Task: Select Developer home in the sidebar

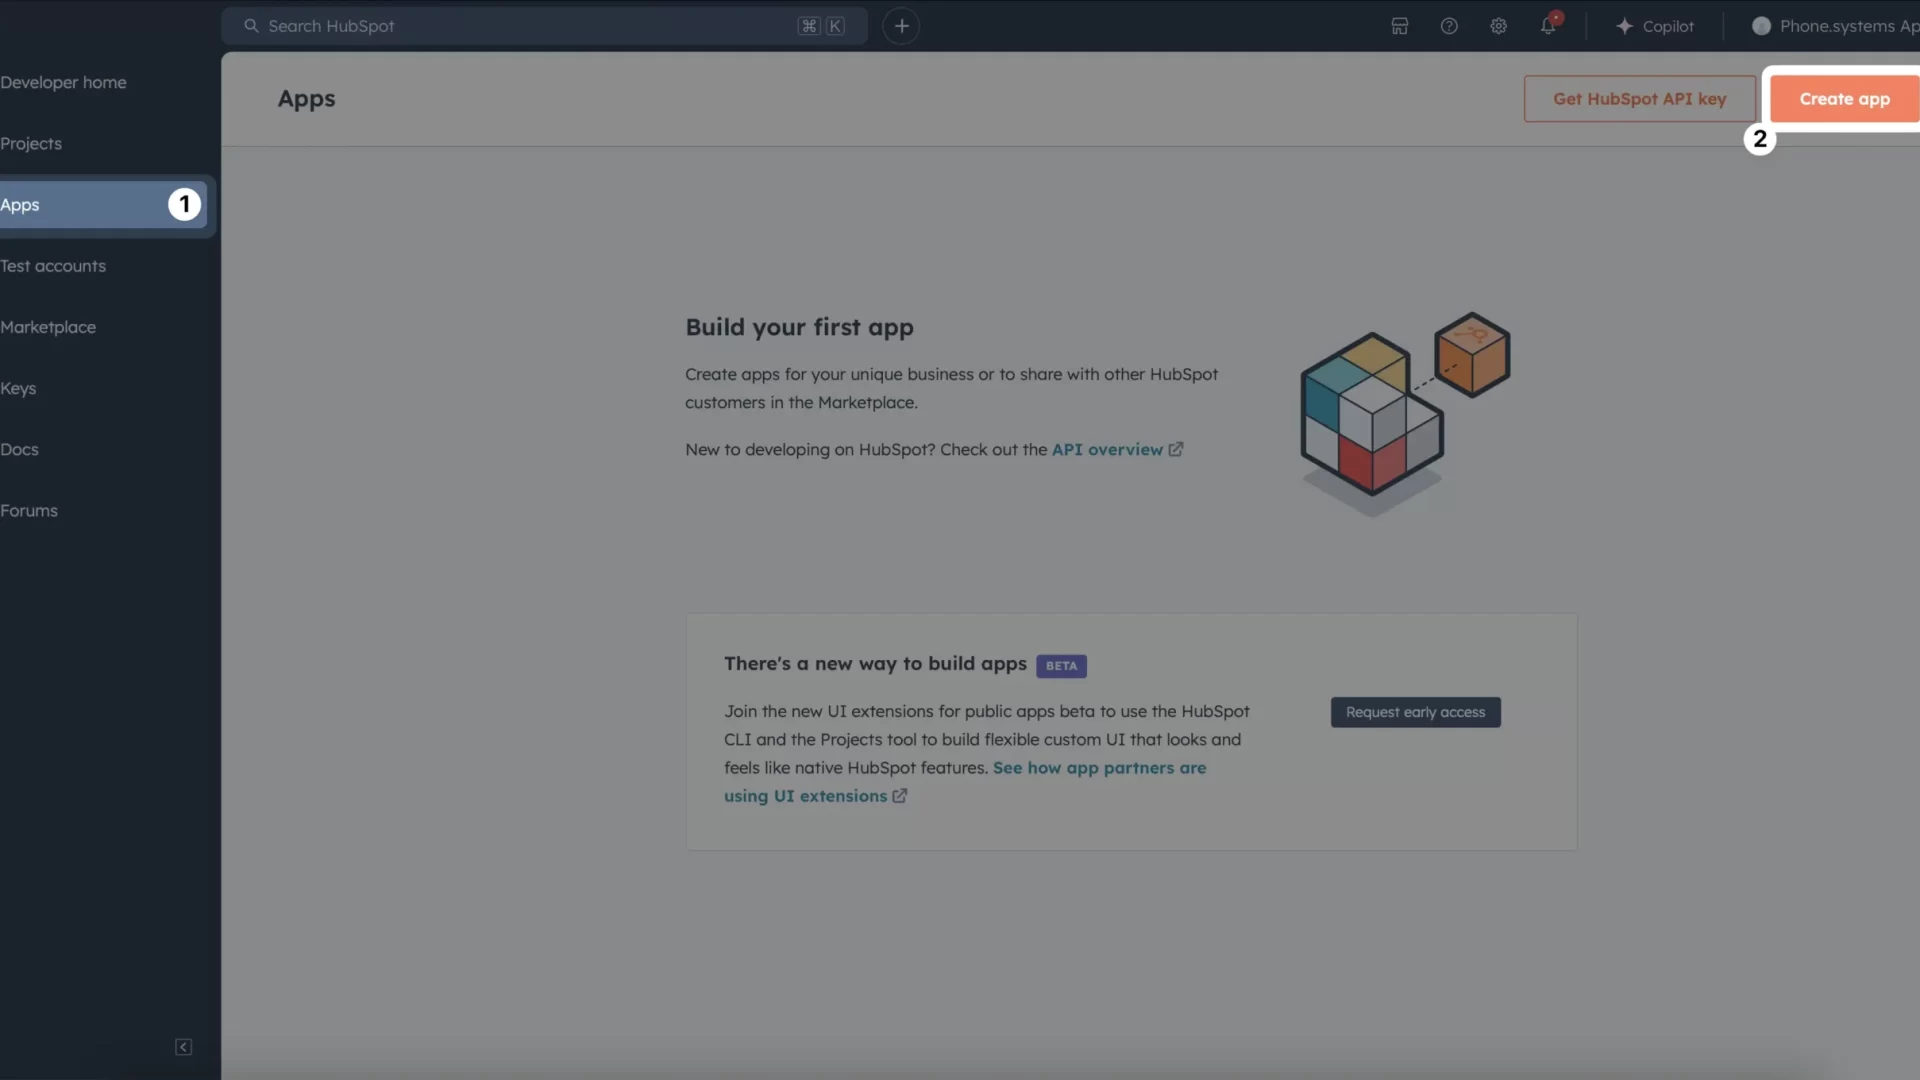Action: [x=64, y=81]
